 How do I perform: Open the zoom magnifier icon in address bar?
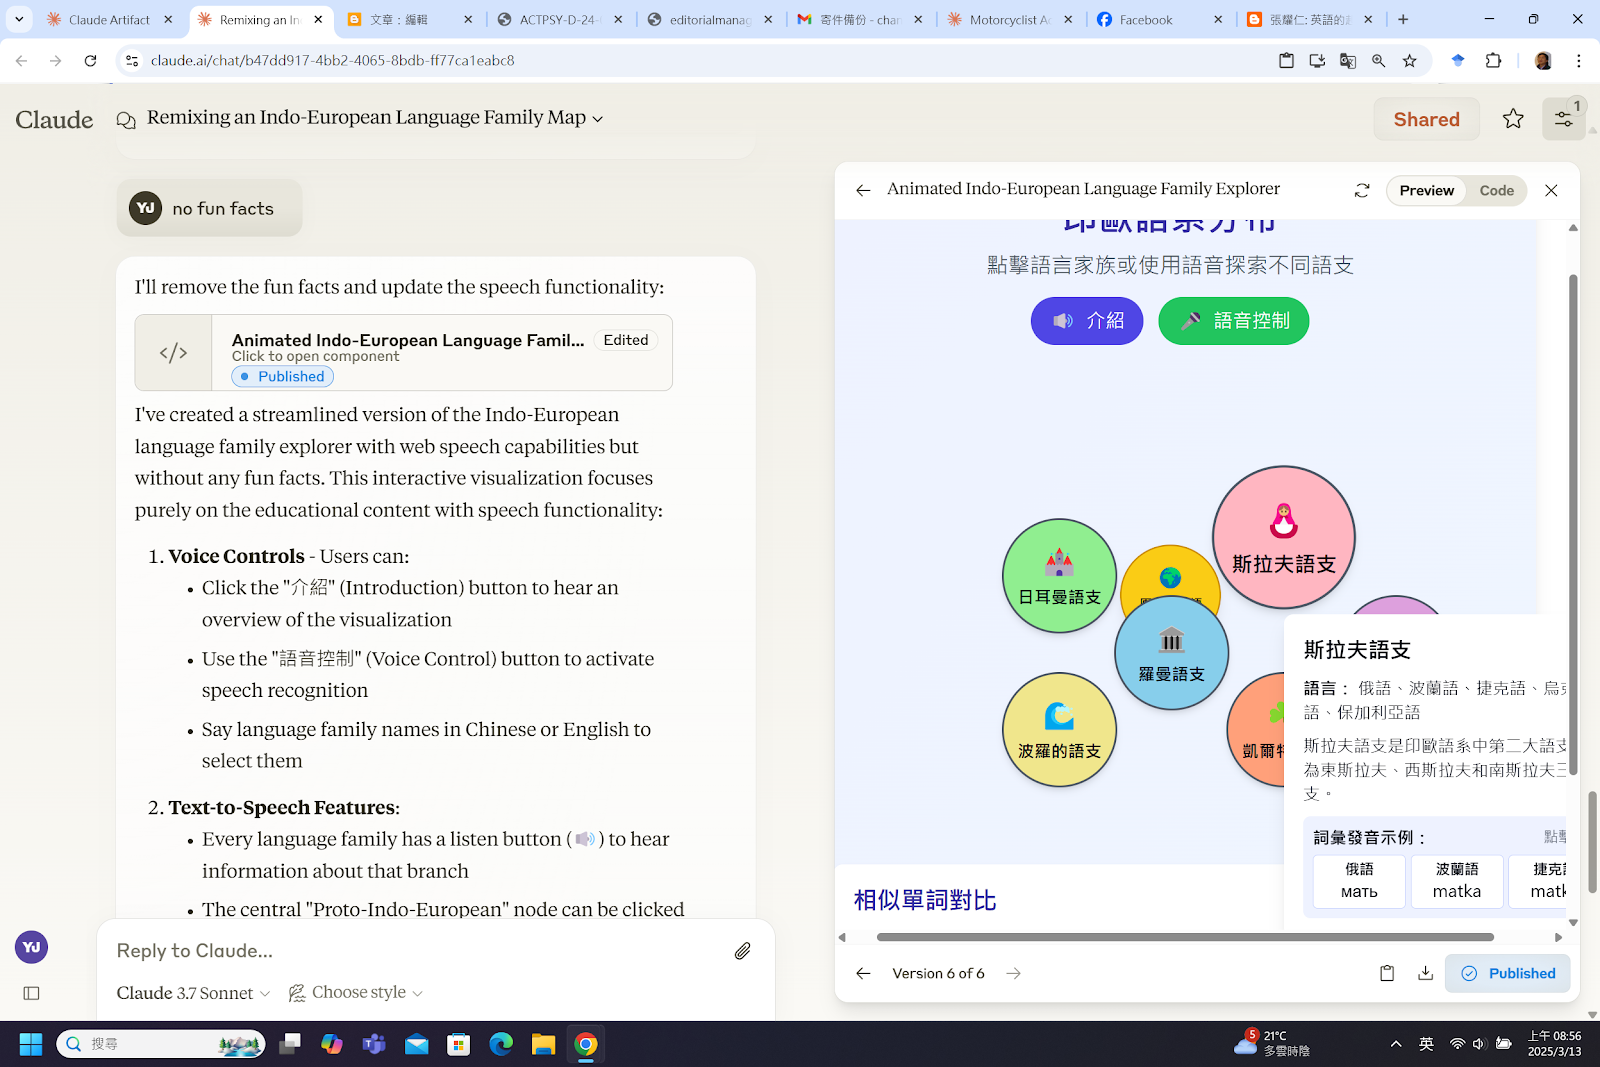click(x=1379, y=61)
